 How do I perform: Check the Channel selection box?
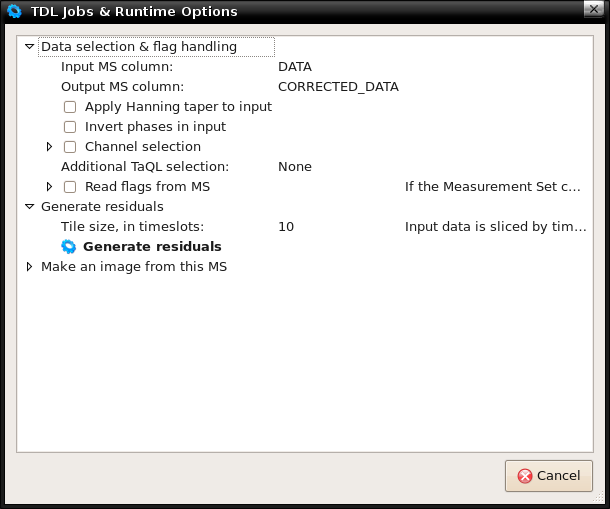(x=70, y=147)
